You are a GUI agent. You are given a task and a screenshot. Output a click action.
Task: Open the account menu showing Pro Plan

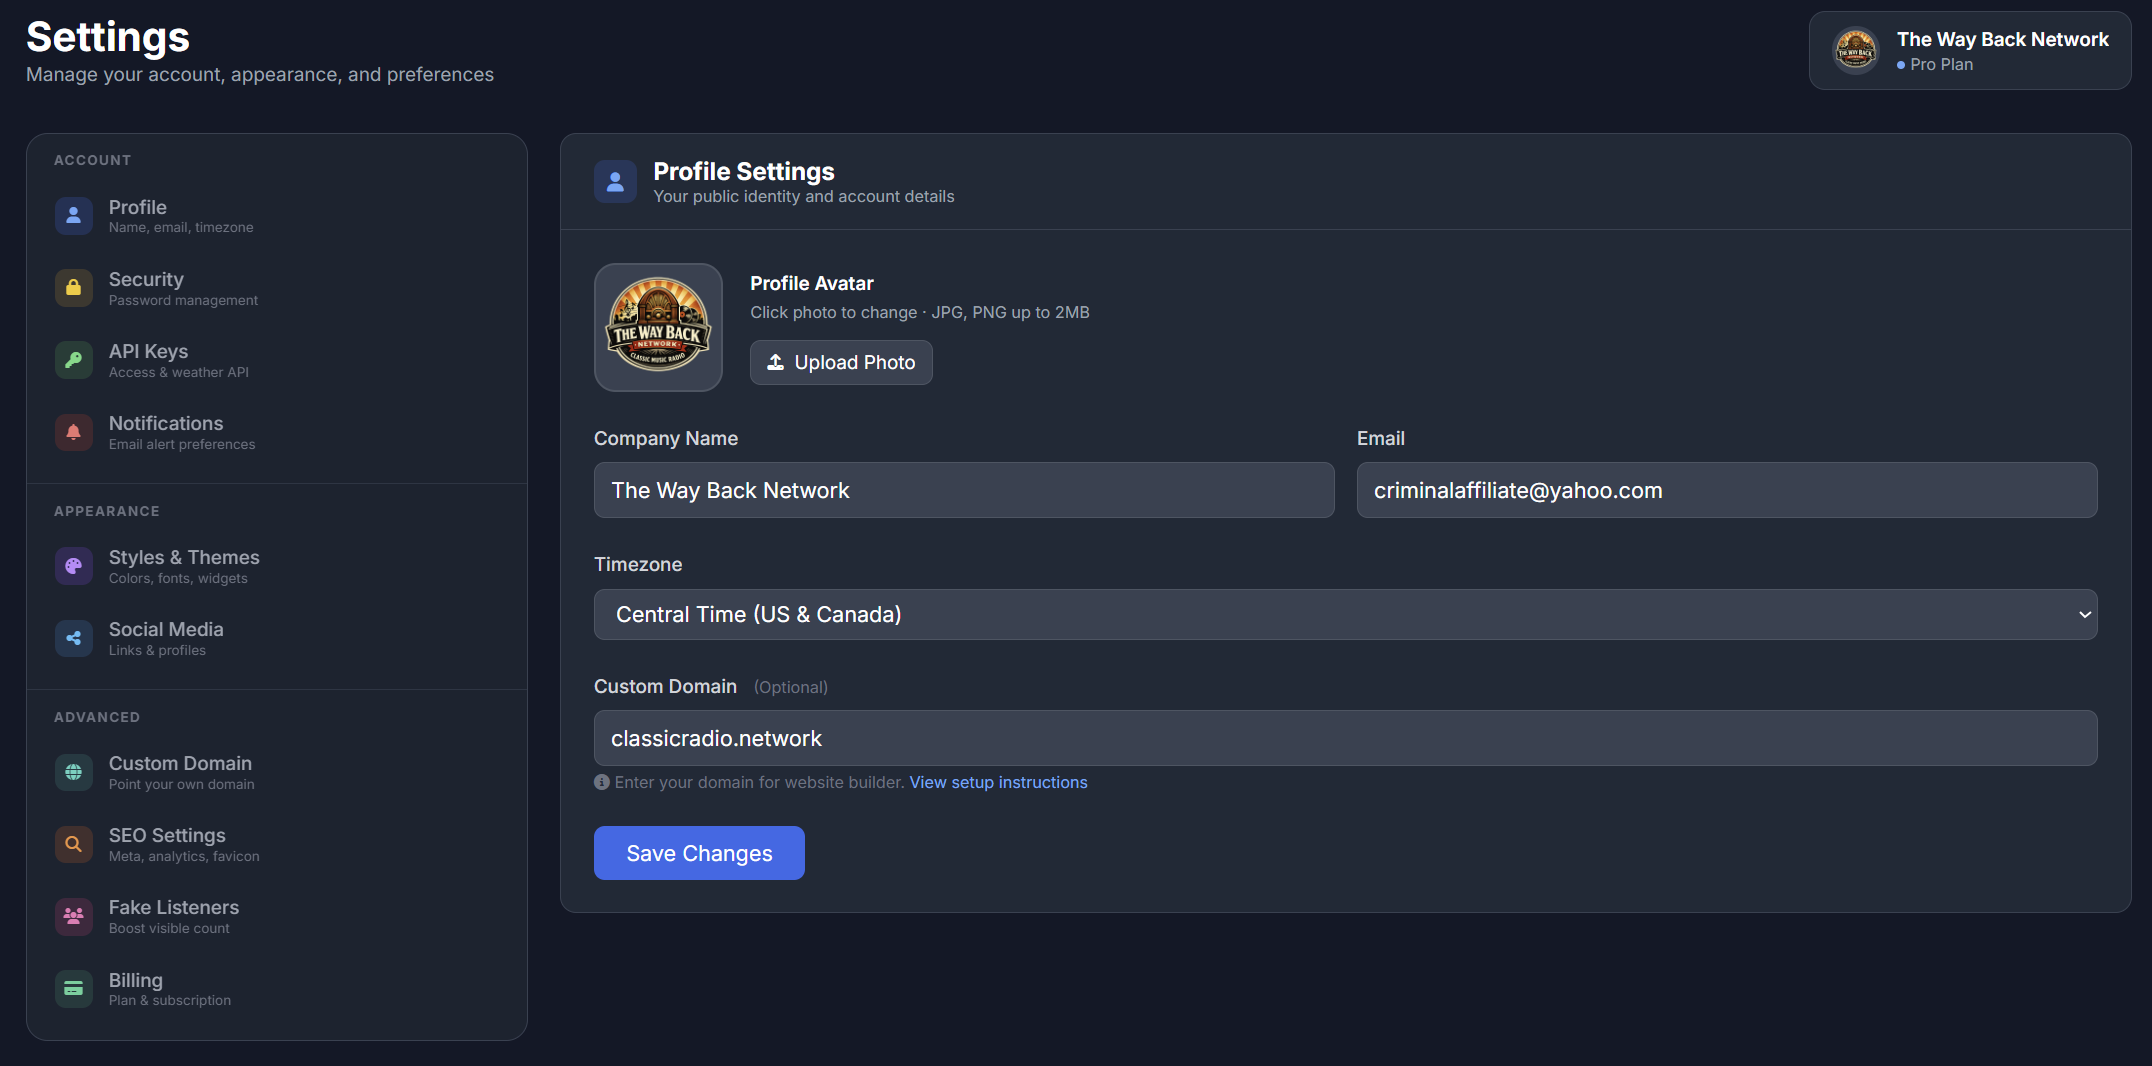click(x=1969, y=51)
